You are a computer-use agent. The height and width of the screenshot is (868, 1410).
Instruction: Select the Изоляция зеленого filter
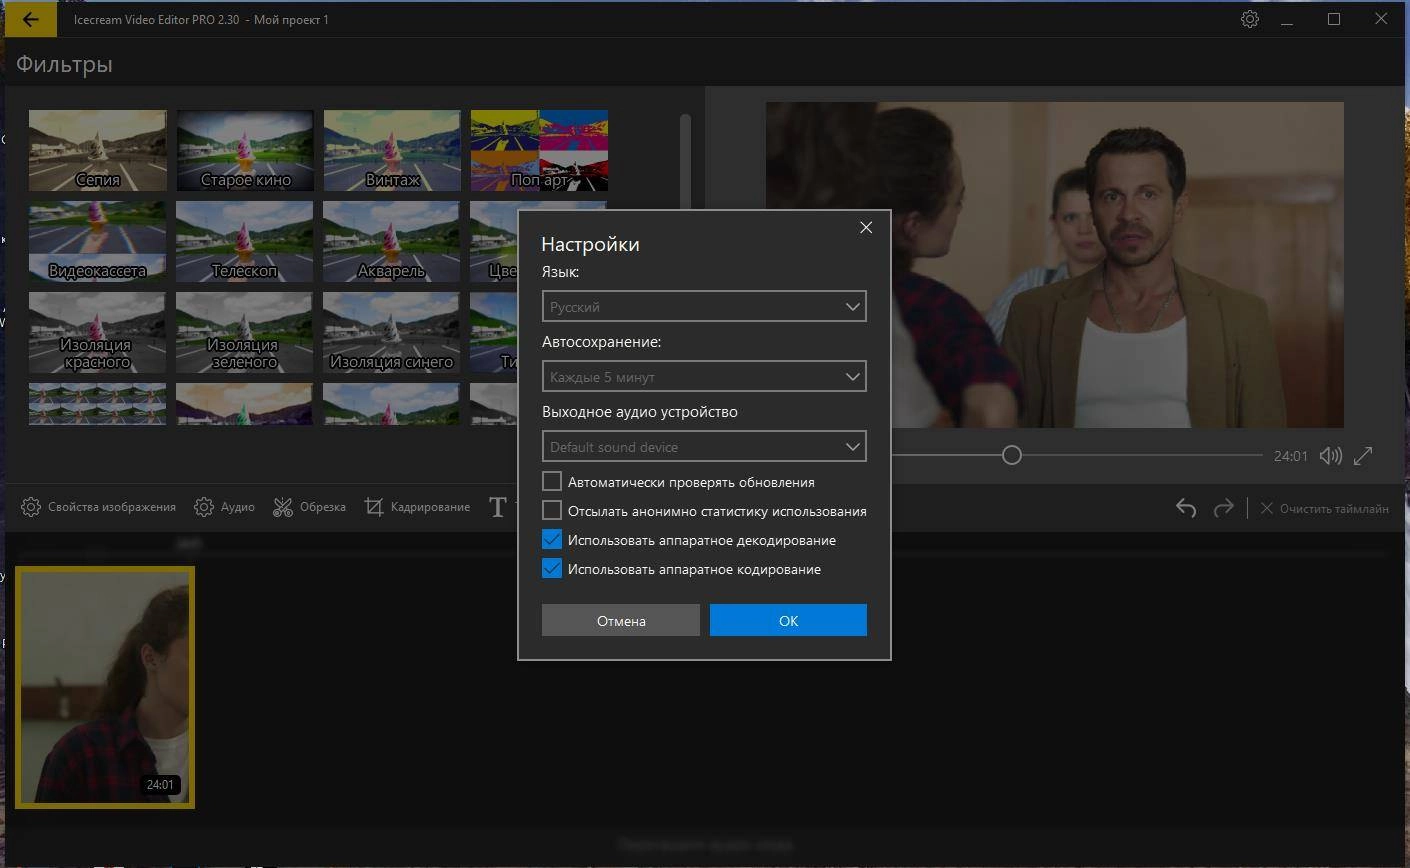click(245, 332)
